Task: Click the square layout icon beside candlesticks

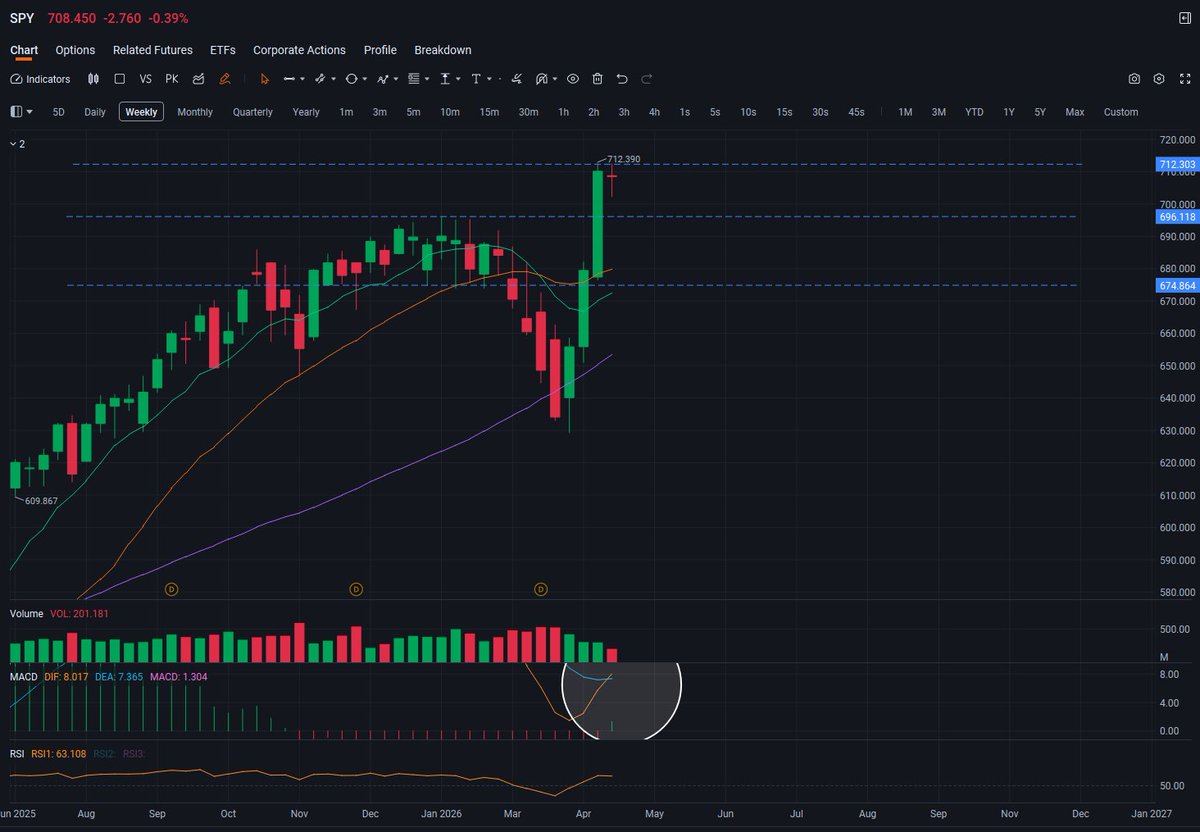Action: (x=119, y=79)
